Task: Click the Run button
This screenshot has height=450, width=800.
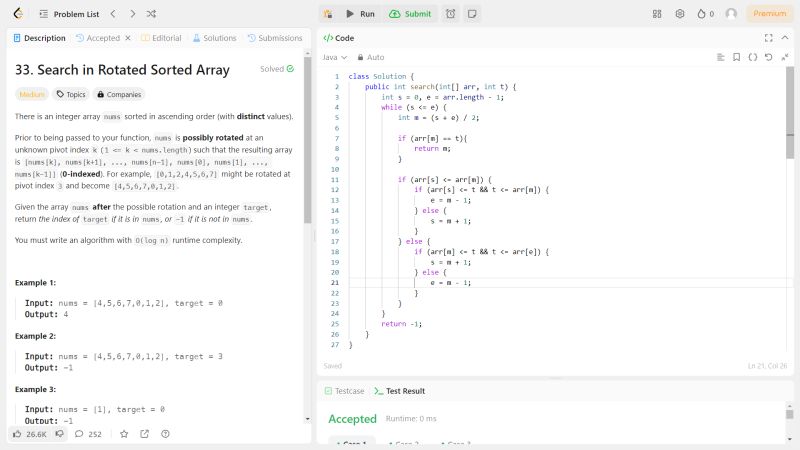Action: pos(360,14)
